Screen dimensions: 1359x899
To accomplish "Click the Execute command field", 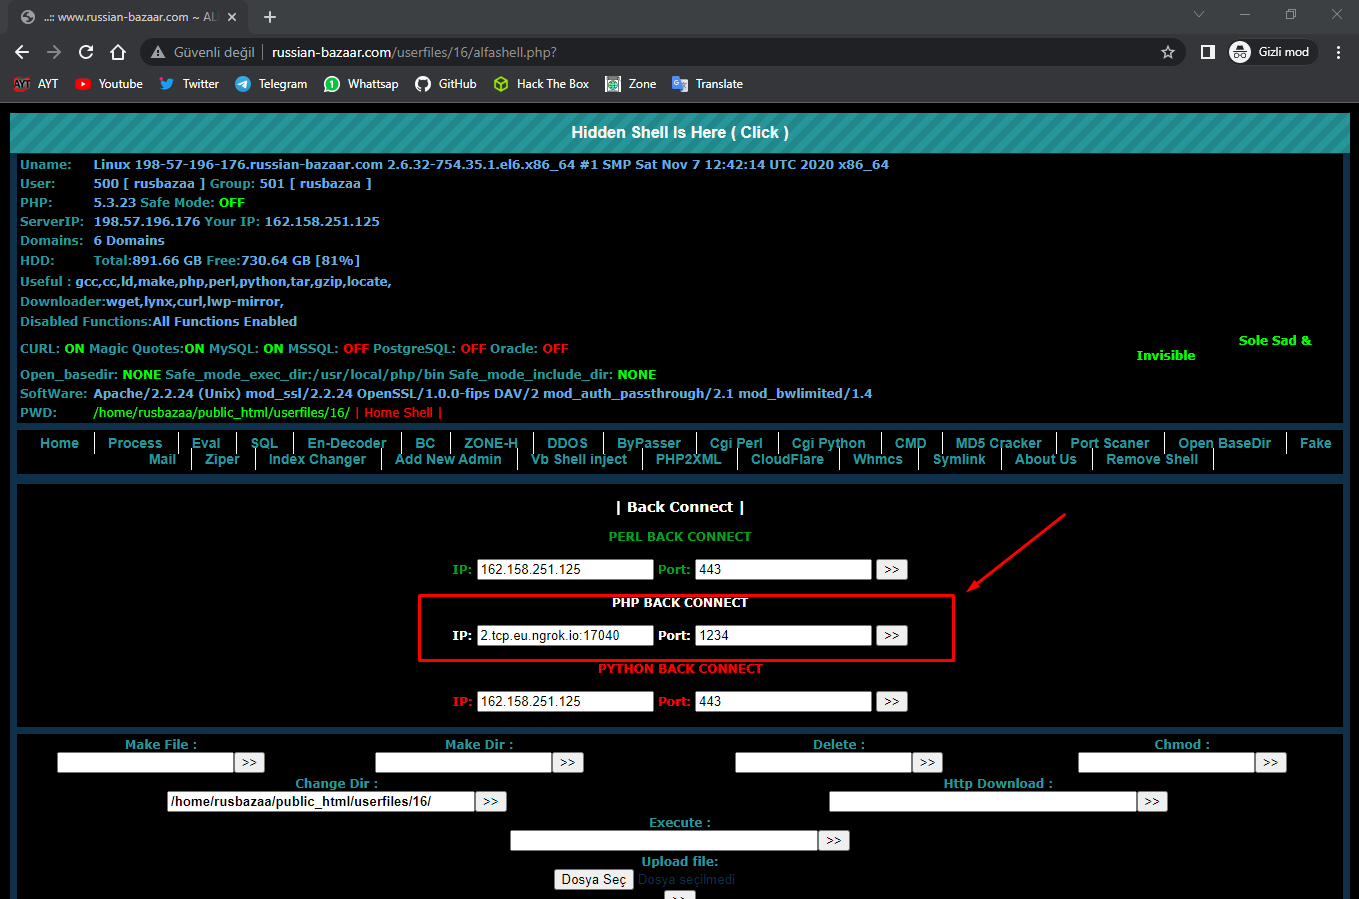I will pyautogui.click(x=664, y=840).
